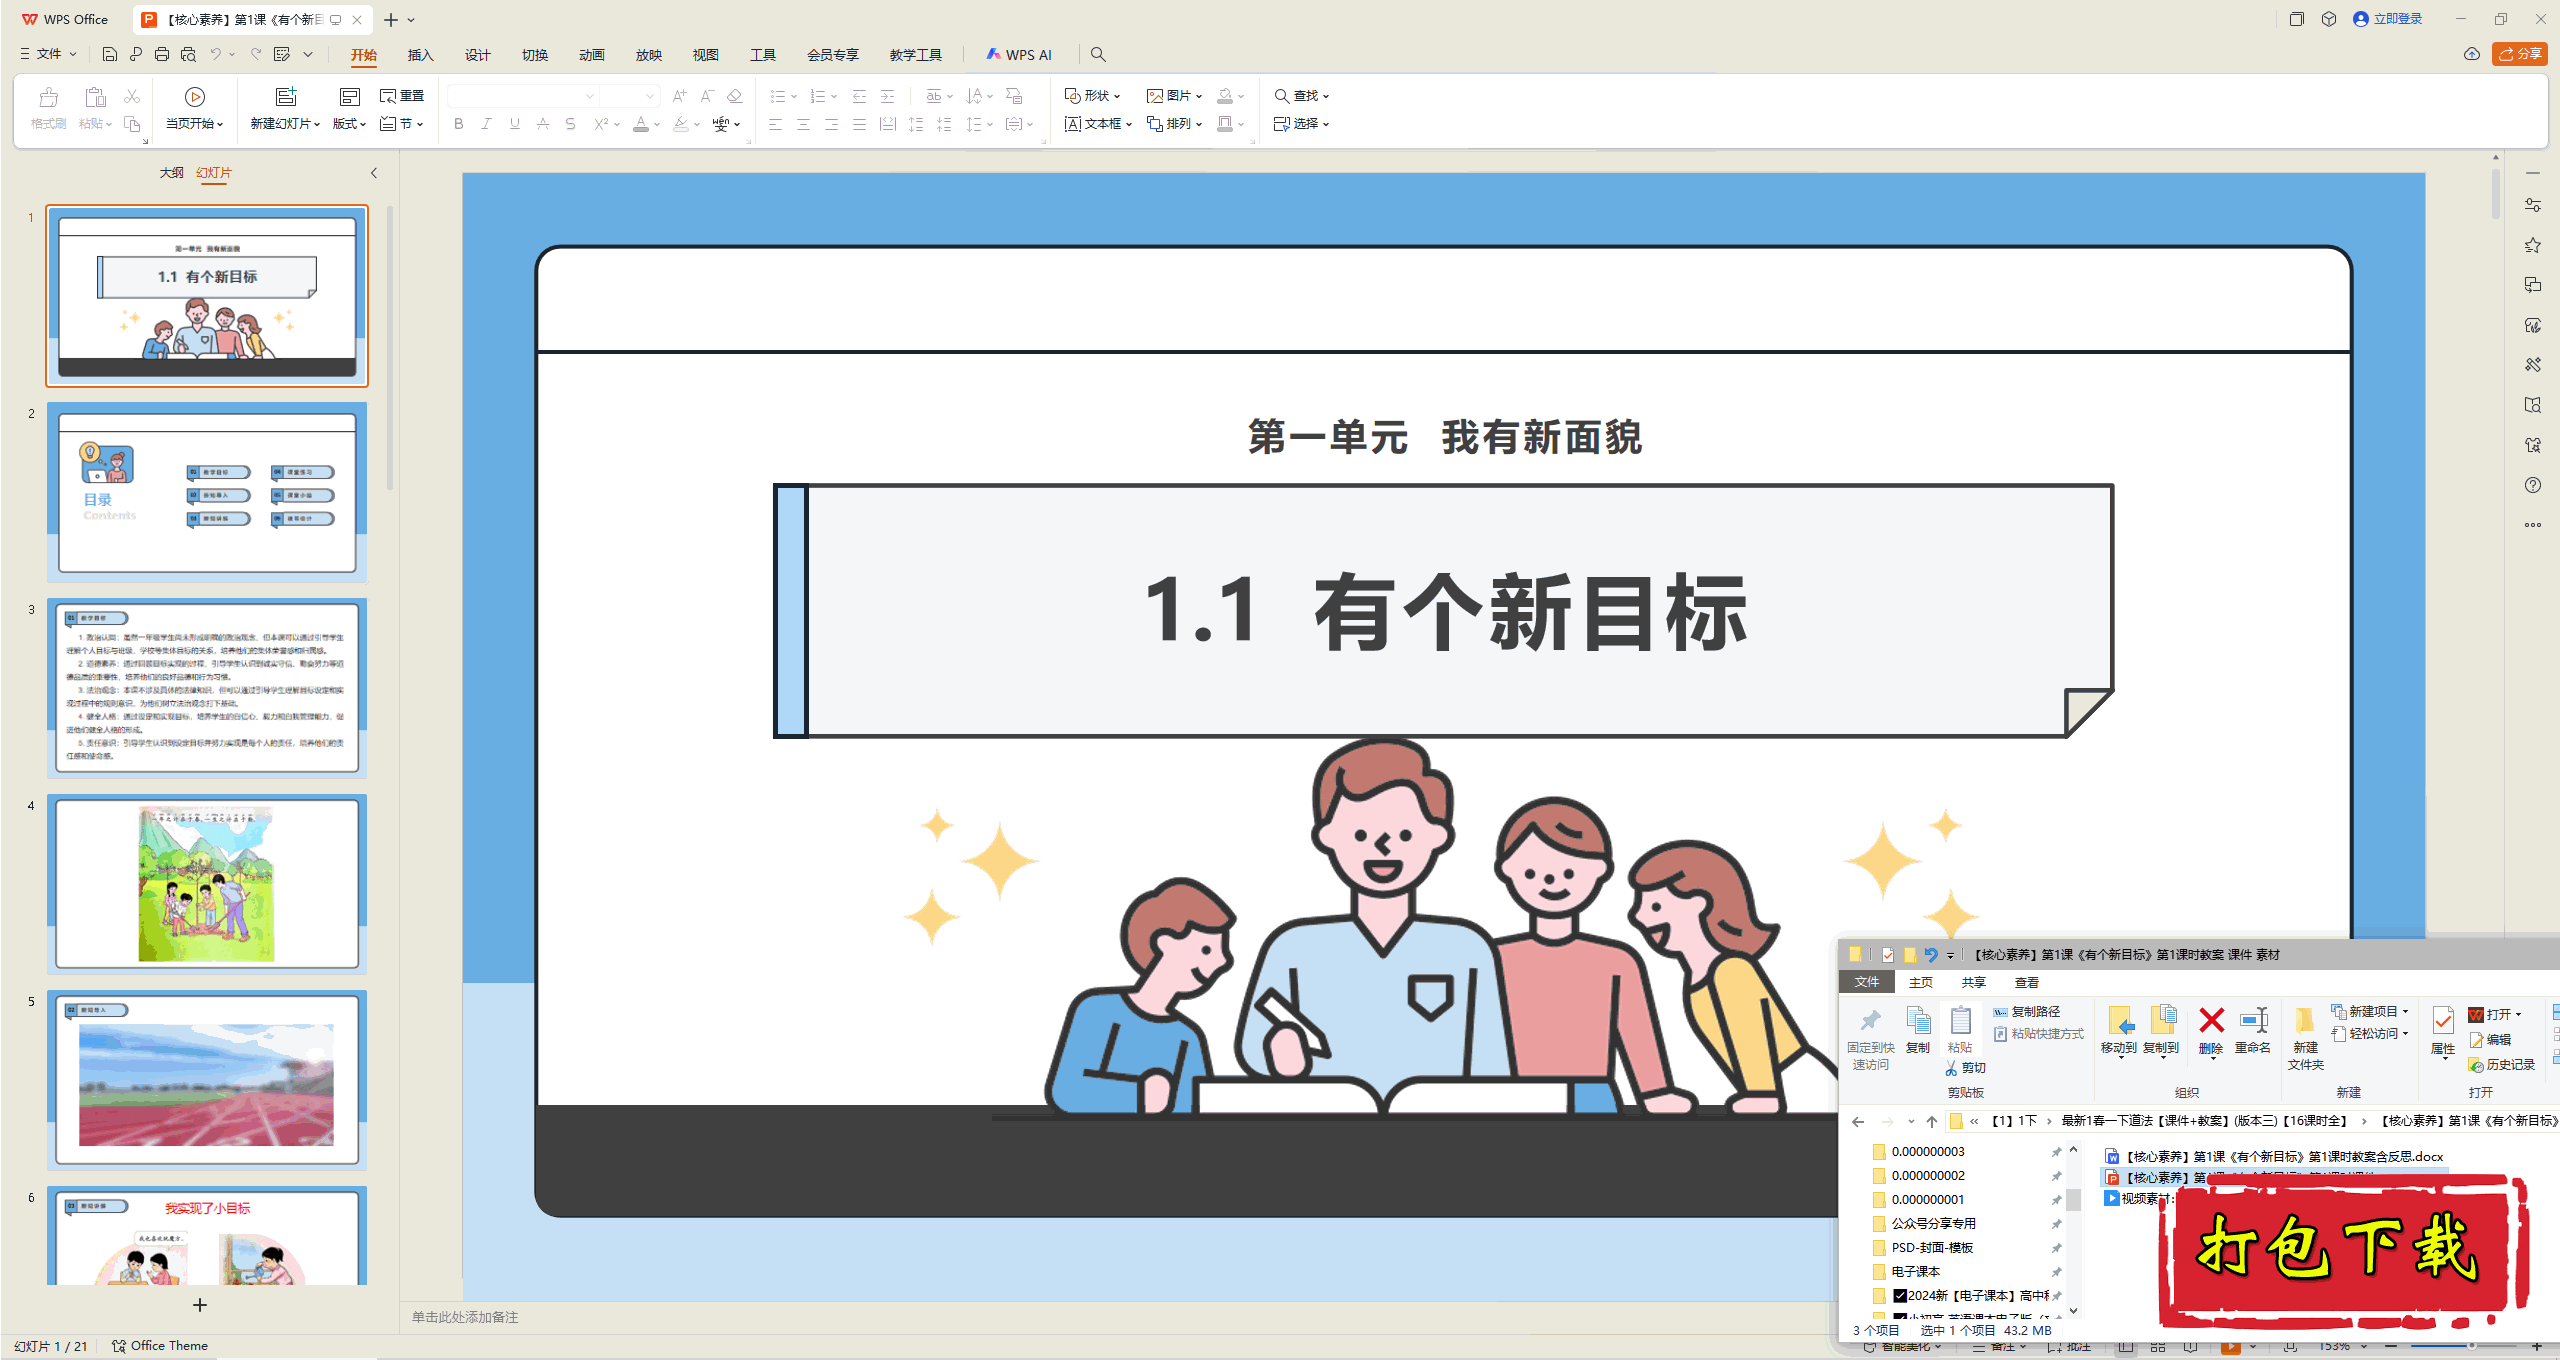Click the Undo arrow icon
This screenshot has height=1360, width=2560.
(x=215, y=54)
